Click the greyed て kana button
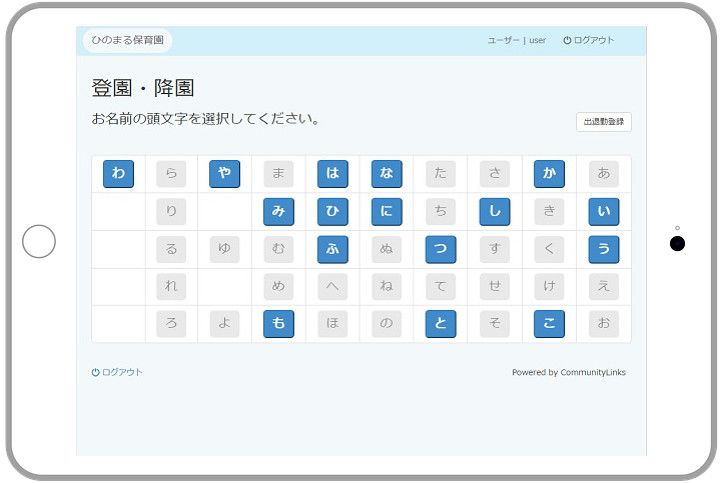 441,286
